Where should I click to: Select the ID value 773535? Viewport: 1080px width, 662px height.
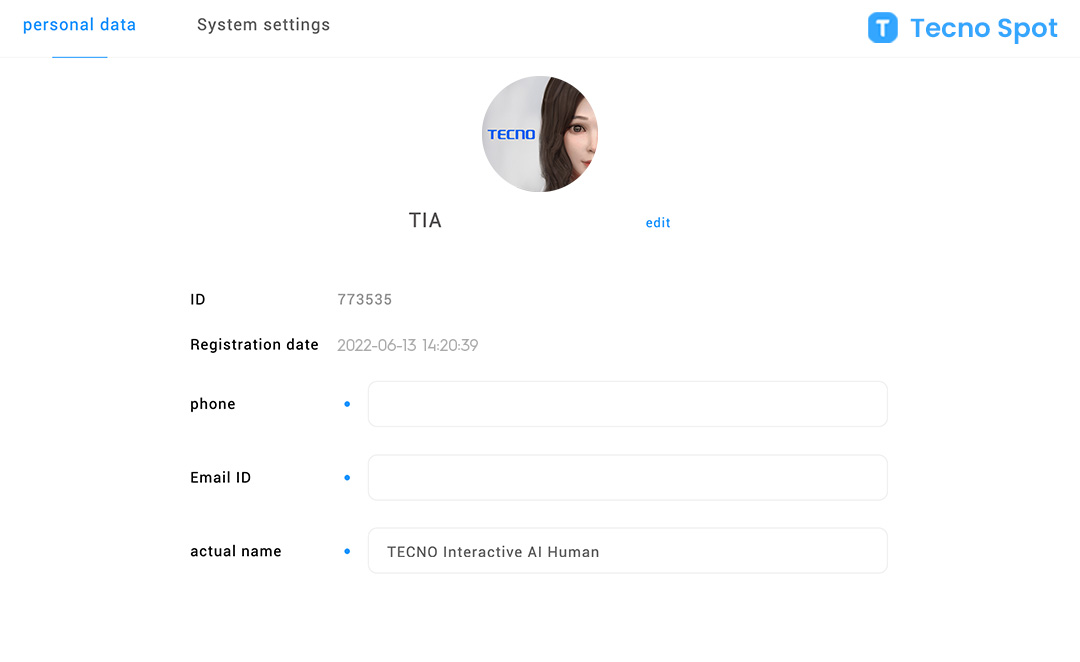pos(364,300)
